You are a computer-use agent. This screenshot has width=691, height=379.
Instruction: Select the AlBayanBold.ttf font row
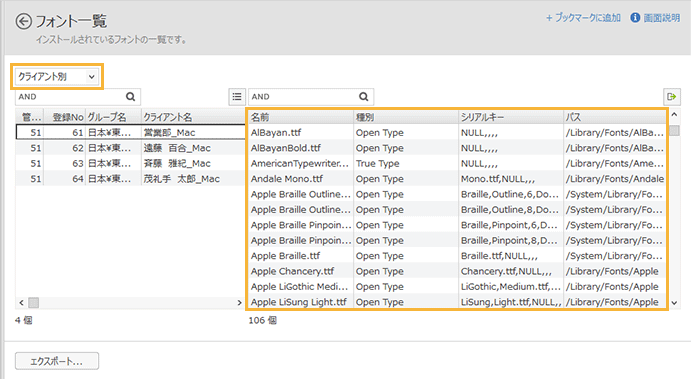(457, 148)
